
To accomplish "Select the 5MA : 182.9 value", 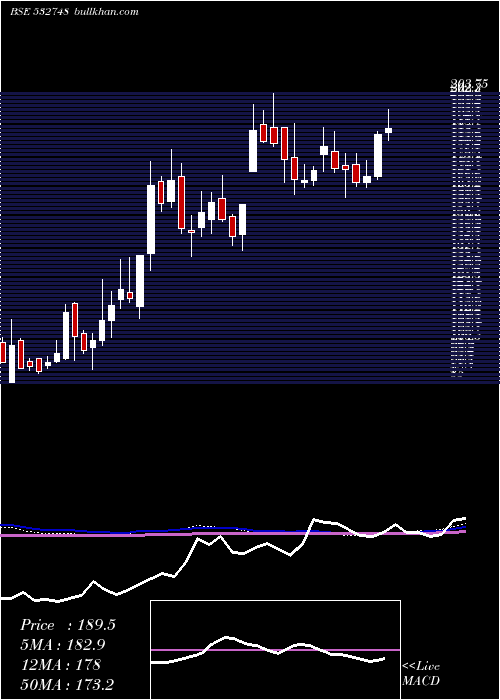I will pos(64,645).
